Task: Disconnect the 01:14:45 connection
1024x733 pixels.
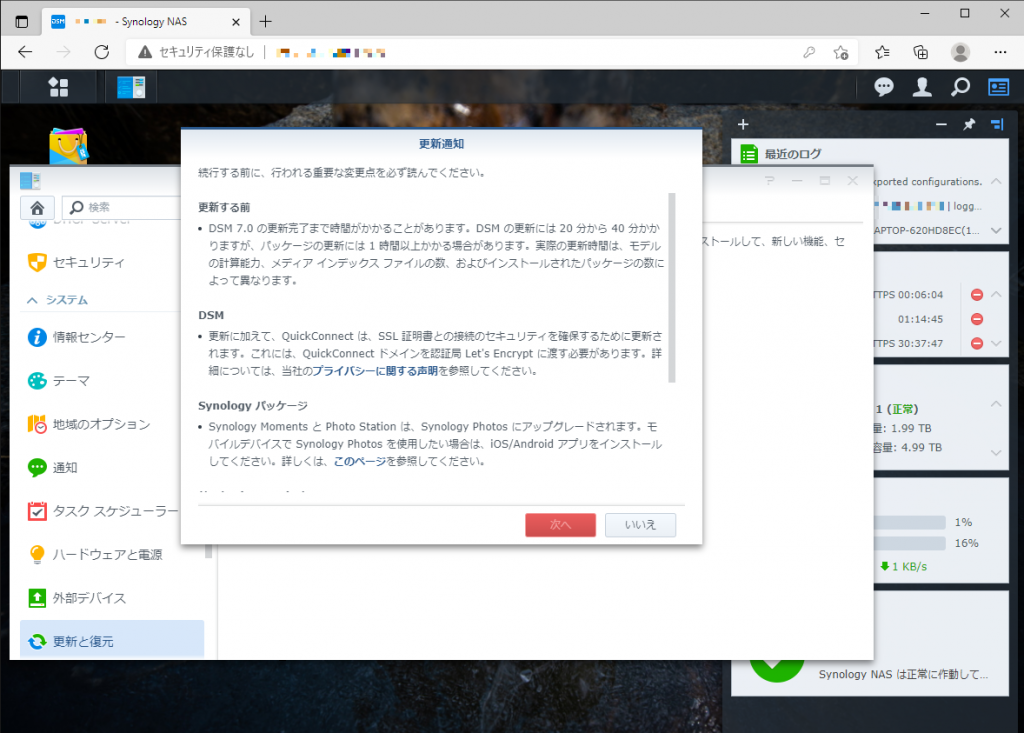Action: (x=977, y=319)
